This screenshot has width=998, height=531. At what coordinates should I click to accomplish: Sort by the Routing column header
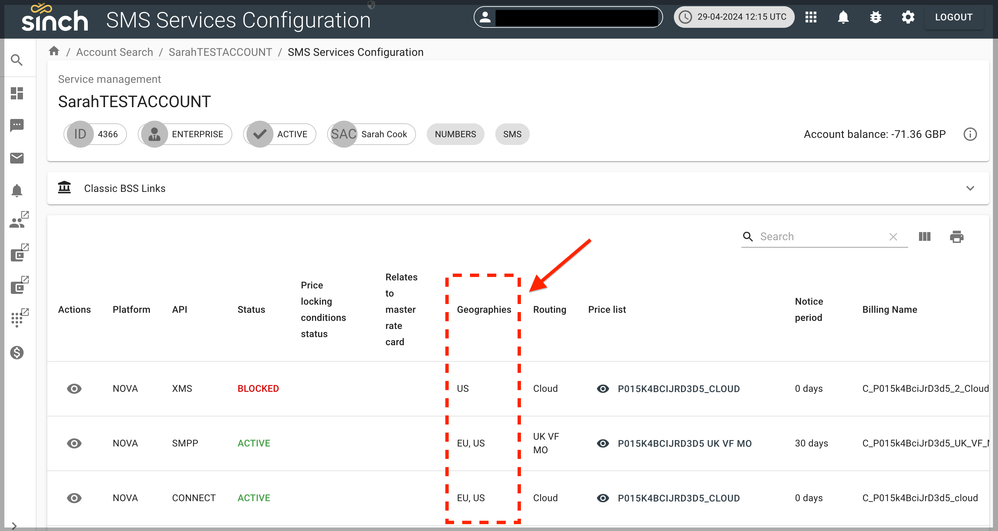point(549,309)
